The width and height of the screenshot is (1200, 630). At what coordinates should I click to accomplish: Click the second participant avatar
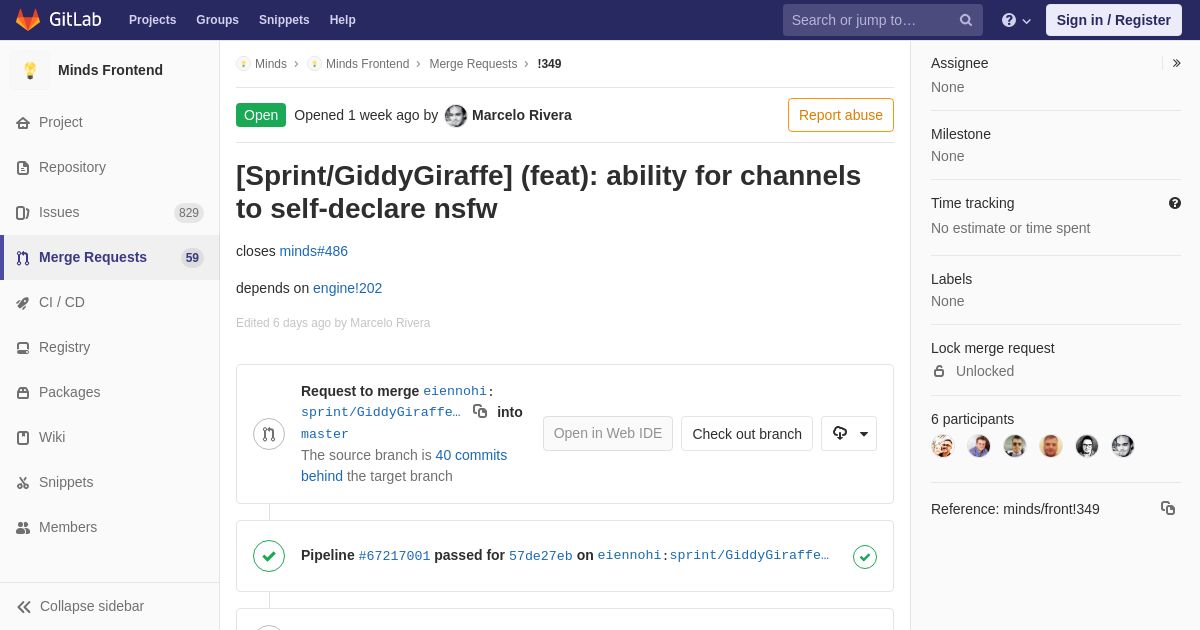click(979, 446)
